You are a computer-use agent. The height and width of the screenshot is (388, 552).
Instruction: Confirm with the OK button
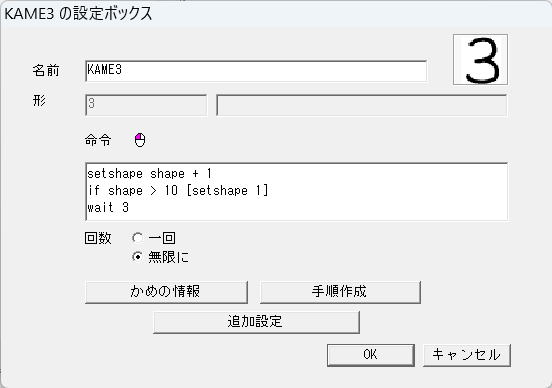tap(371, 355)
